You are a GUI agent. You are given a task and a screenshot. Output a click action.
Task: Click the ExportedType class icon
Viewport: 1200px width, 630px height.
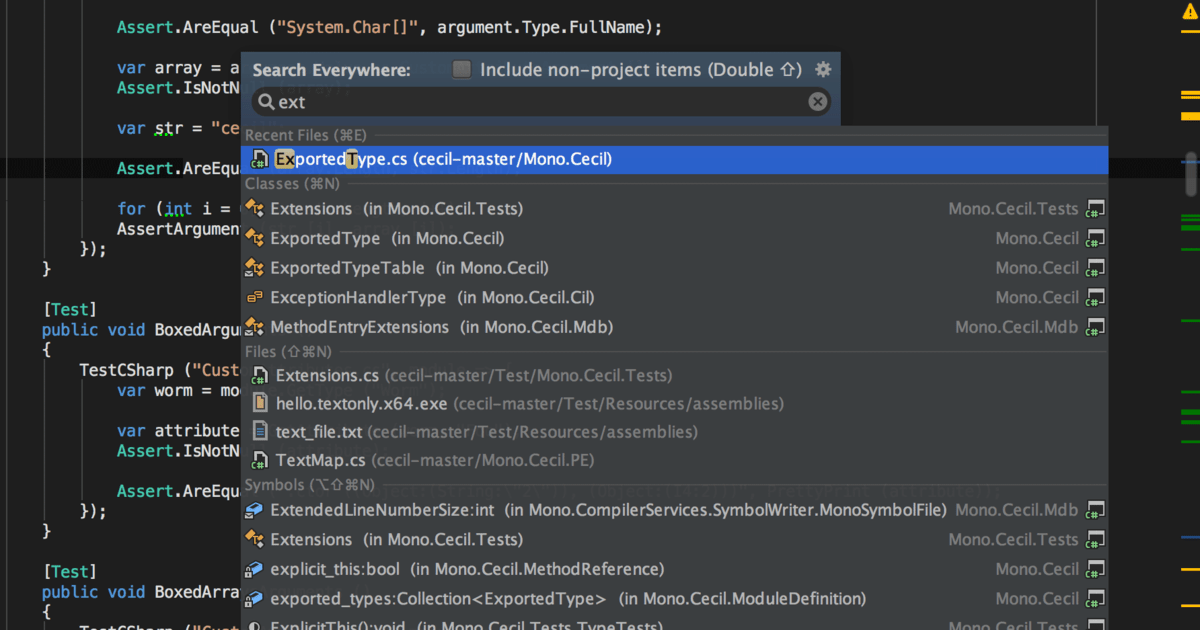coord(254,239)
